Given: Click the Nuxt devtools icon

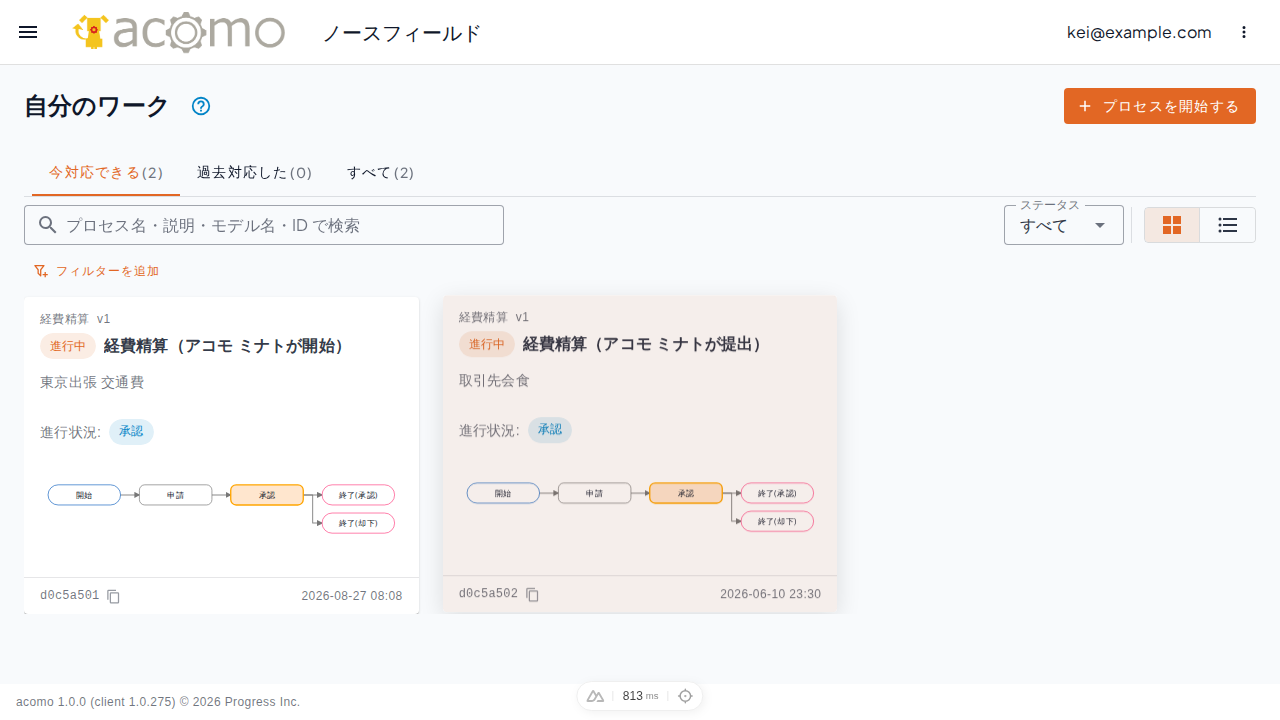Looking at the screenshot, I should click(596, 696).
